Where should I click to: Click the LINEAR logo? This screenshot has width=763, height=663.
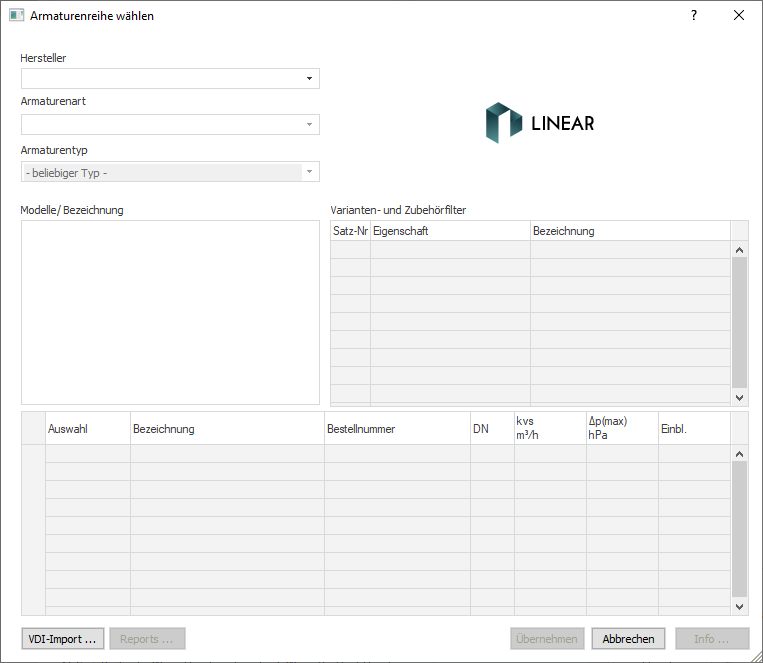coord(540,123)
